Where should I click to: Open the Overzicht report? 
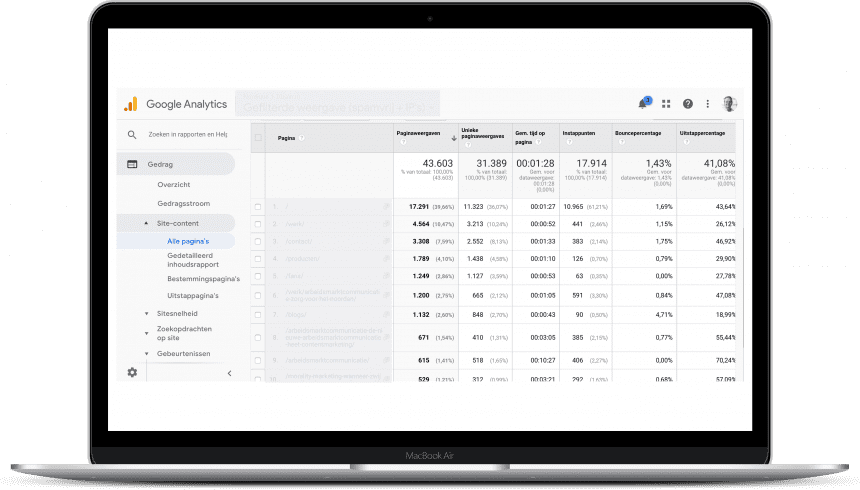tap(174, 185)
